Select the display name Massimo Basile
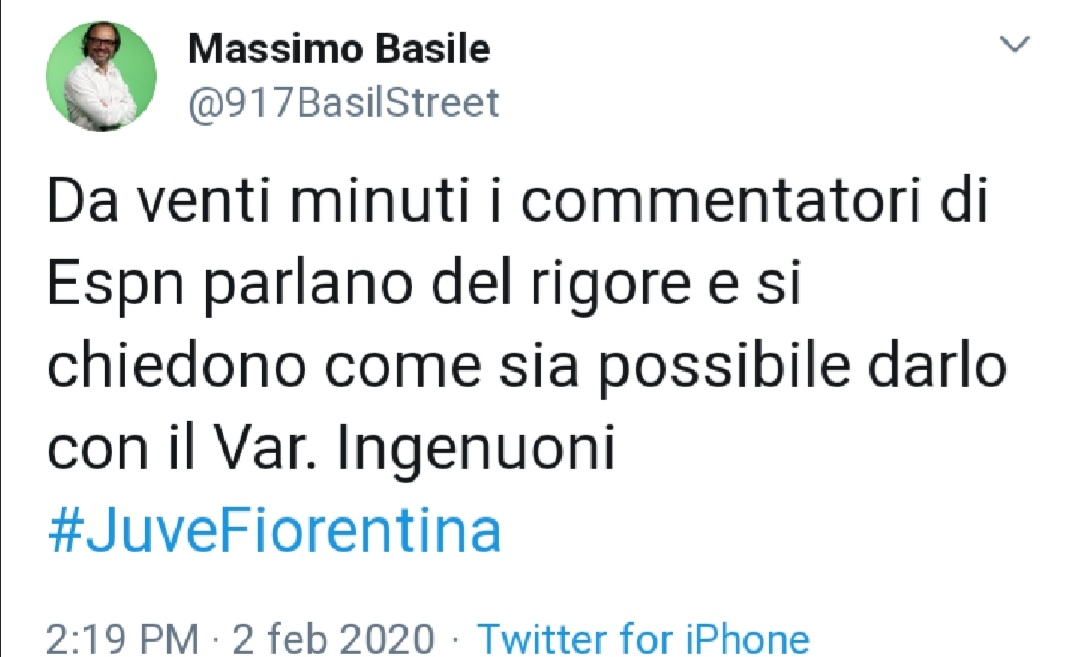1080x657 pixels. click(340, 47)
